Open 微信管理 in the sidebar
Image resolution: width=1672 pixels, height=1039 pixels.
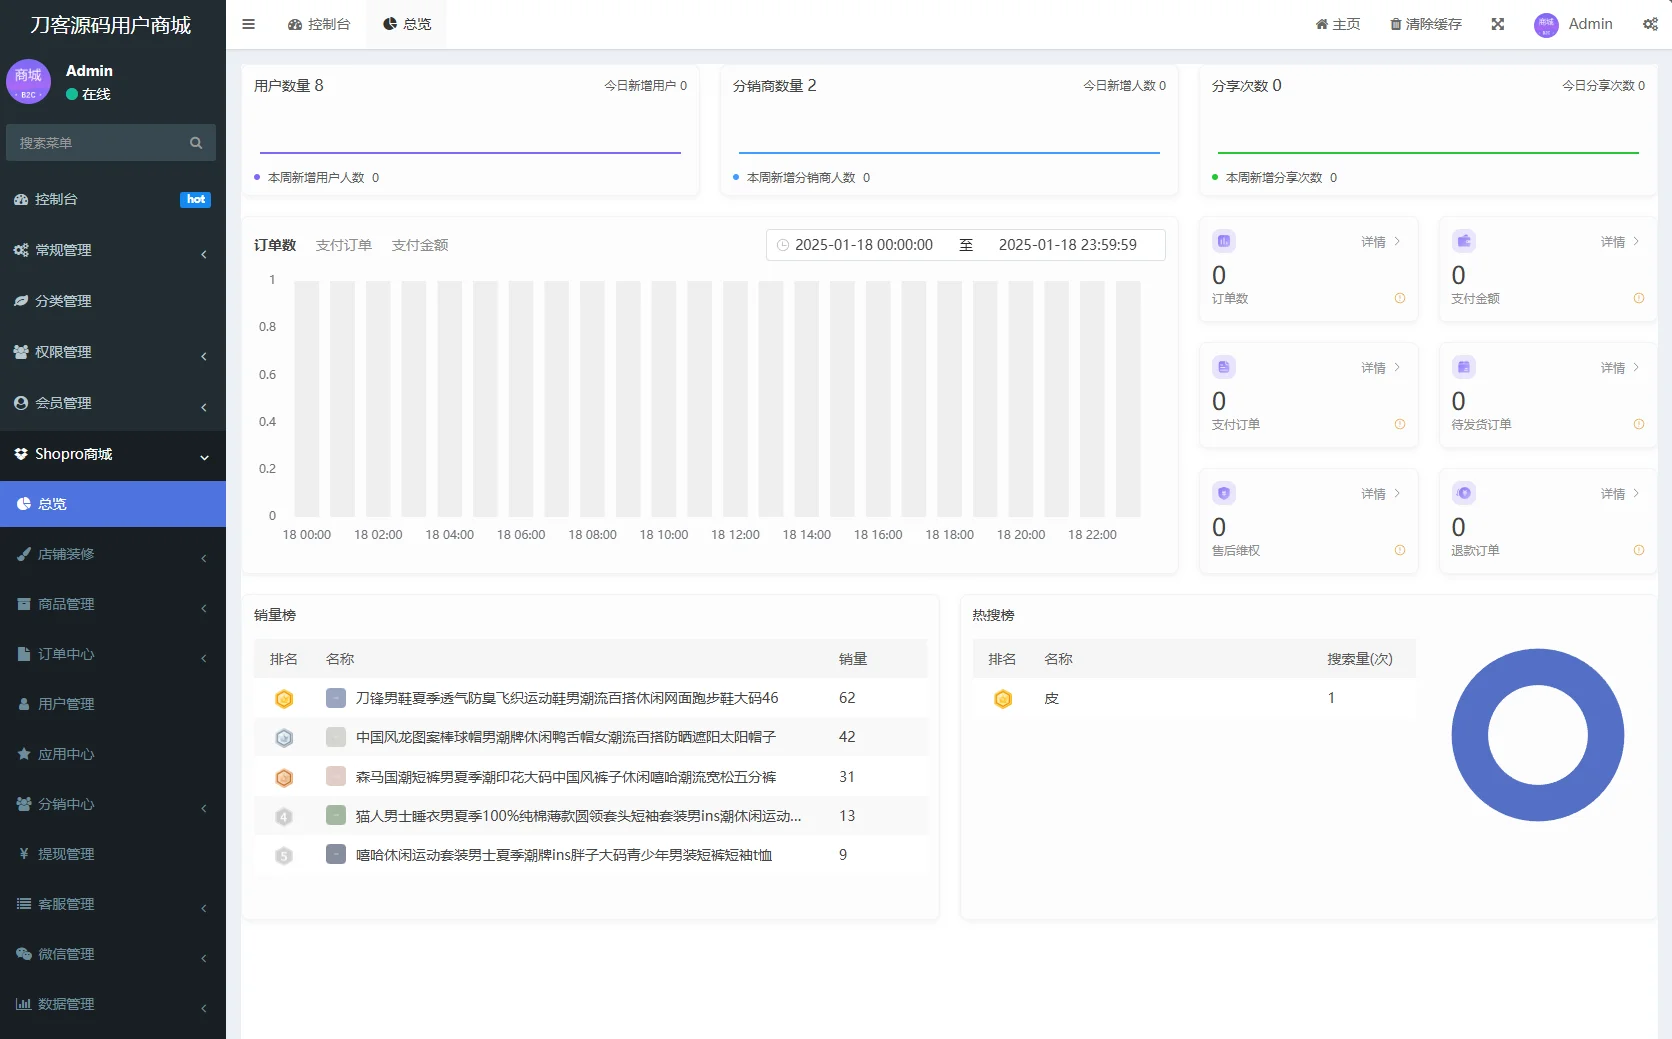(x=66, y=954)
